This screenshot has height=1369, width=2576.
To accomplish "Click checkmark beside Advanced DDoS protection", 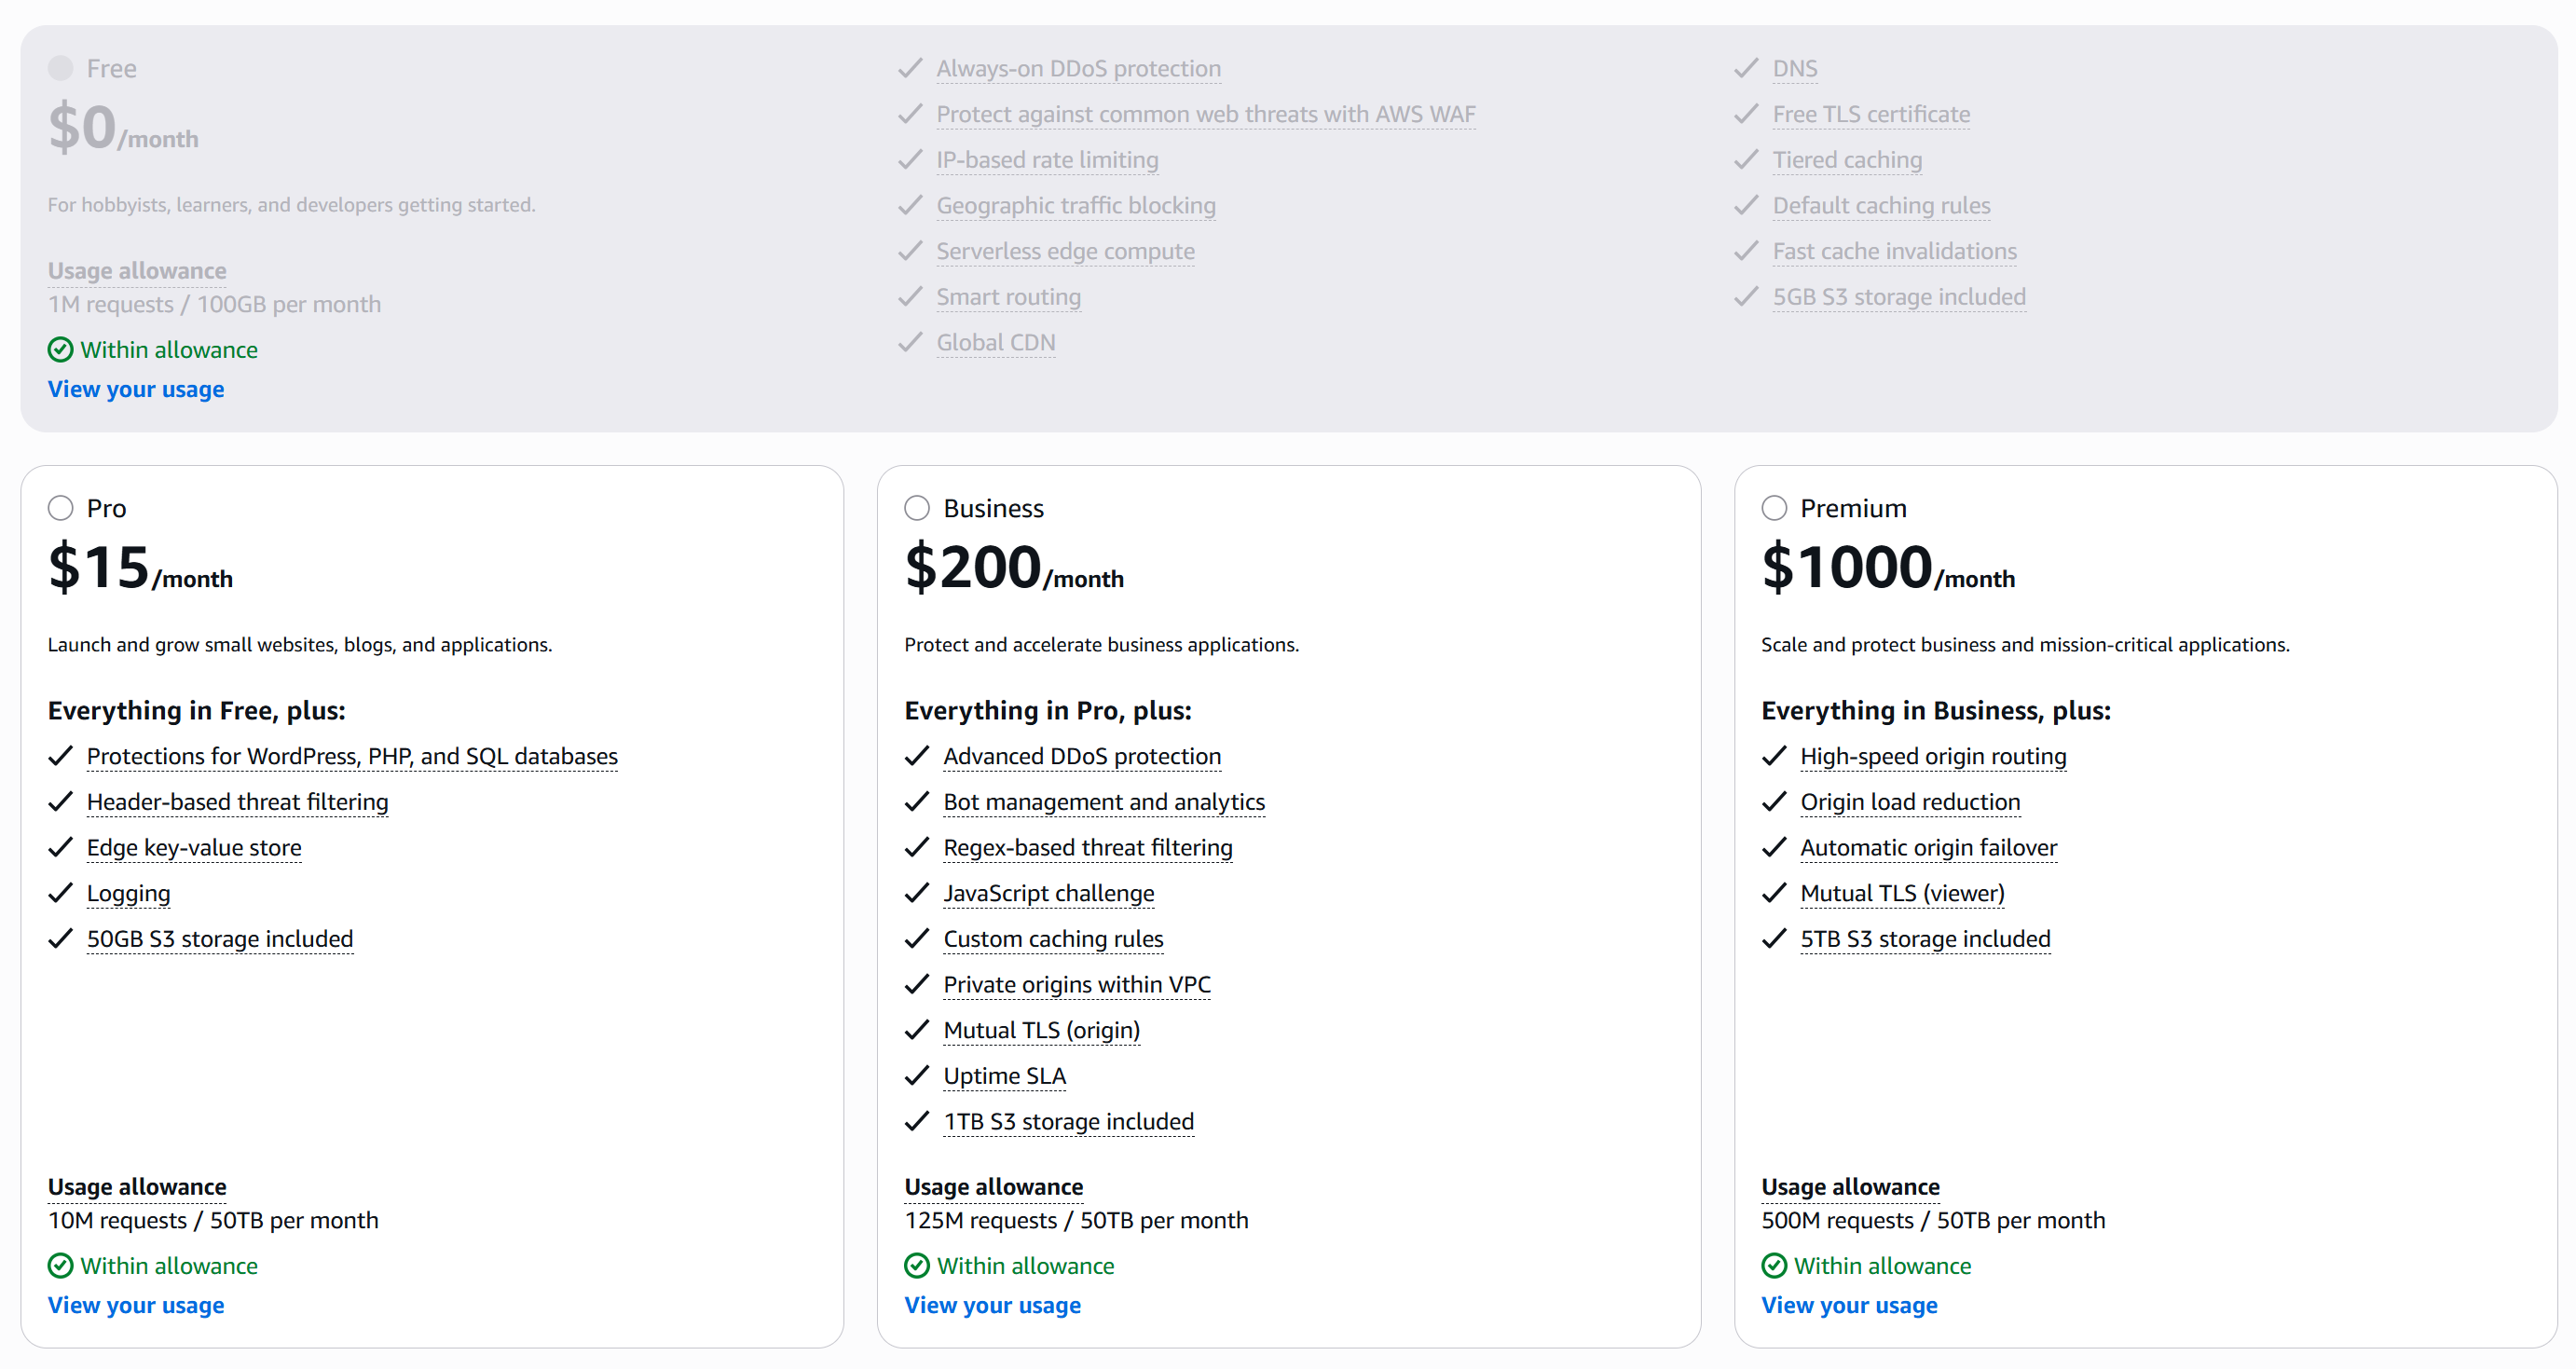I will point(917,756).
